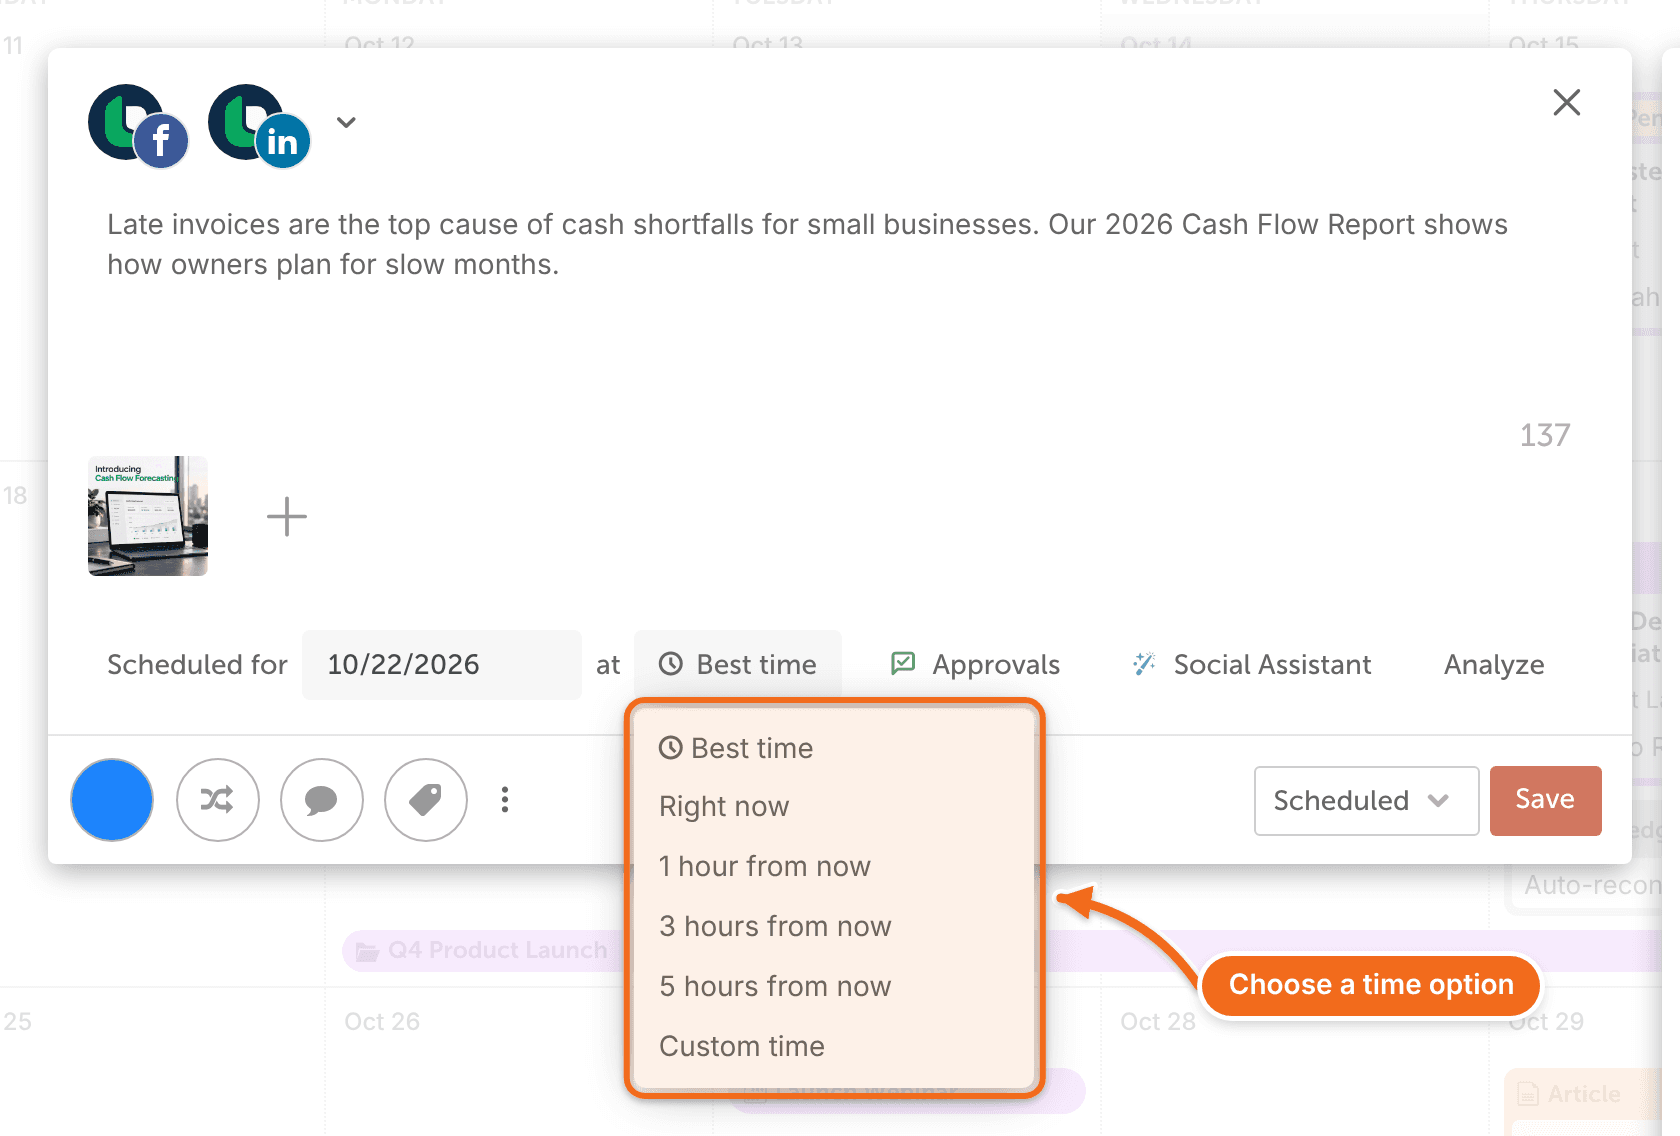Click the Oct 26 calendar date label
The height and width of the screenshot is (1136, 1680).
pyautogui.click(x=382, y=1021)
